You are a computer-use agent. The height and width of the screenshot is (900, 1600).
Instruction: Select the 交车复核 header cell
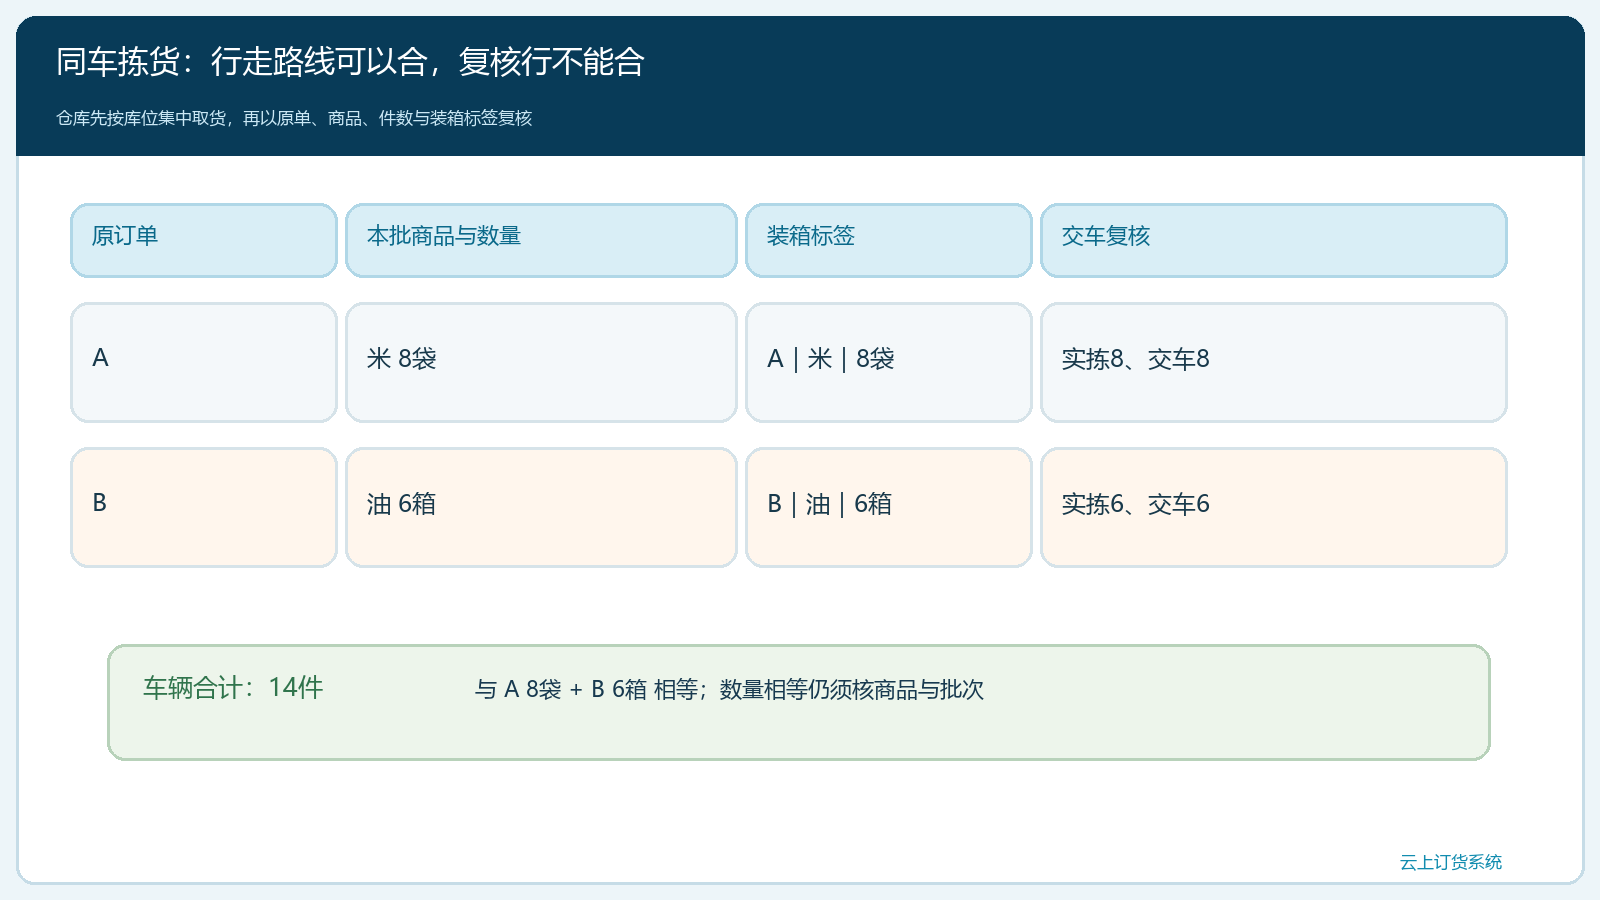(x=1274, y=240)
